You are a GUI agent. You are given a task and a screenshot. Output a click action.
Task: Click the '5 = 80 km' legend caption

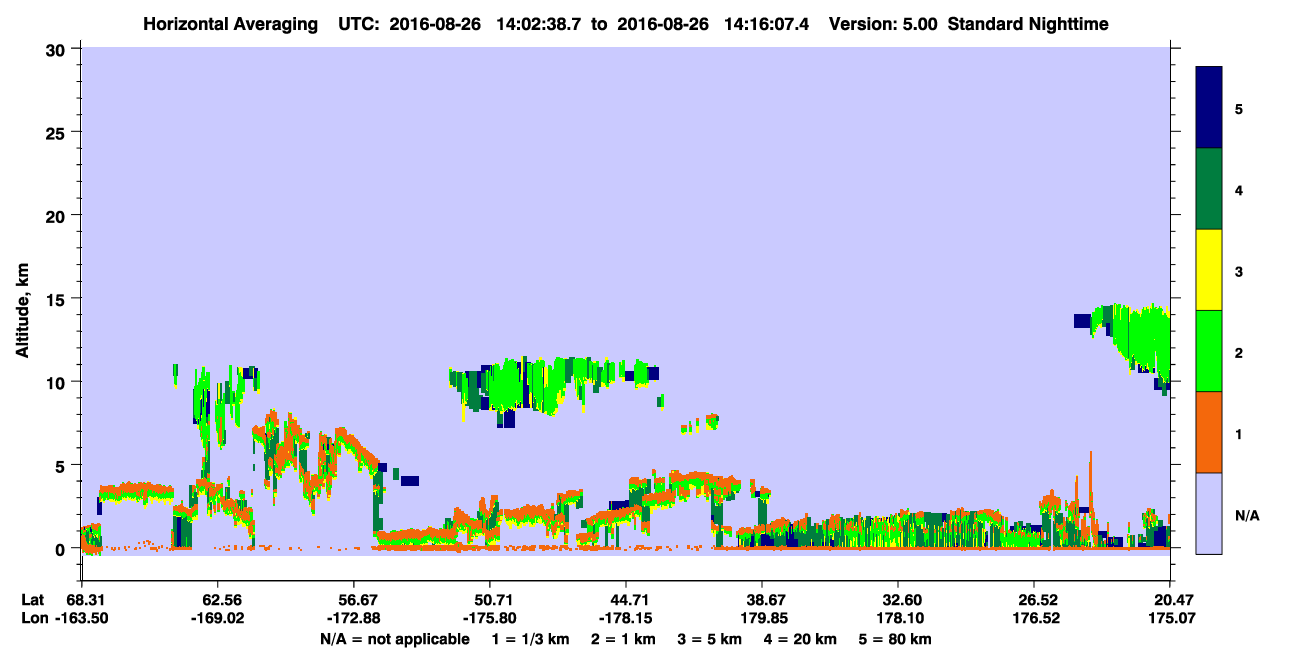pyautogui.click(x=897, y=639)
